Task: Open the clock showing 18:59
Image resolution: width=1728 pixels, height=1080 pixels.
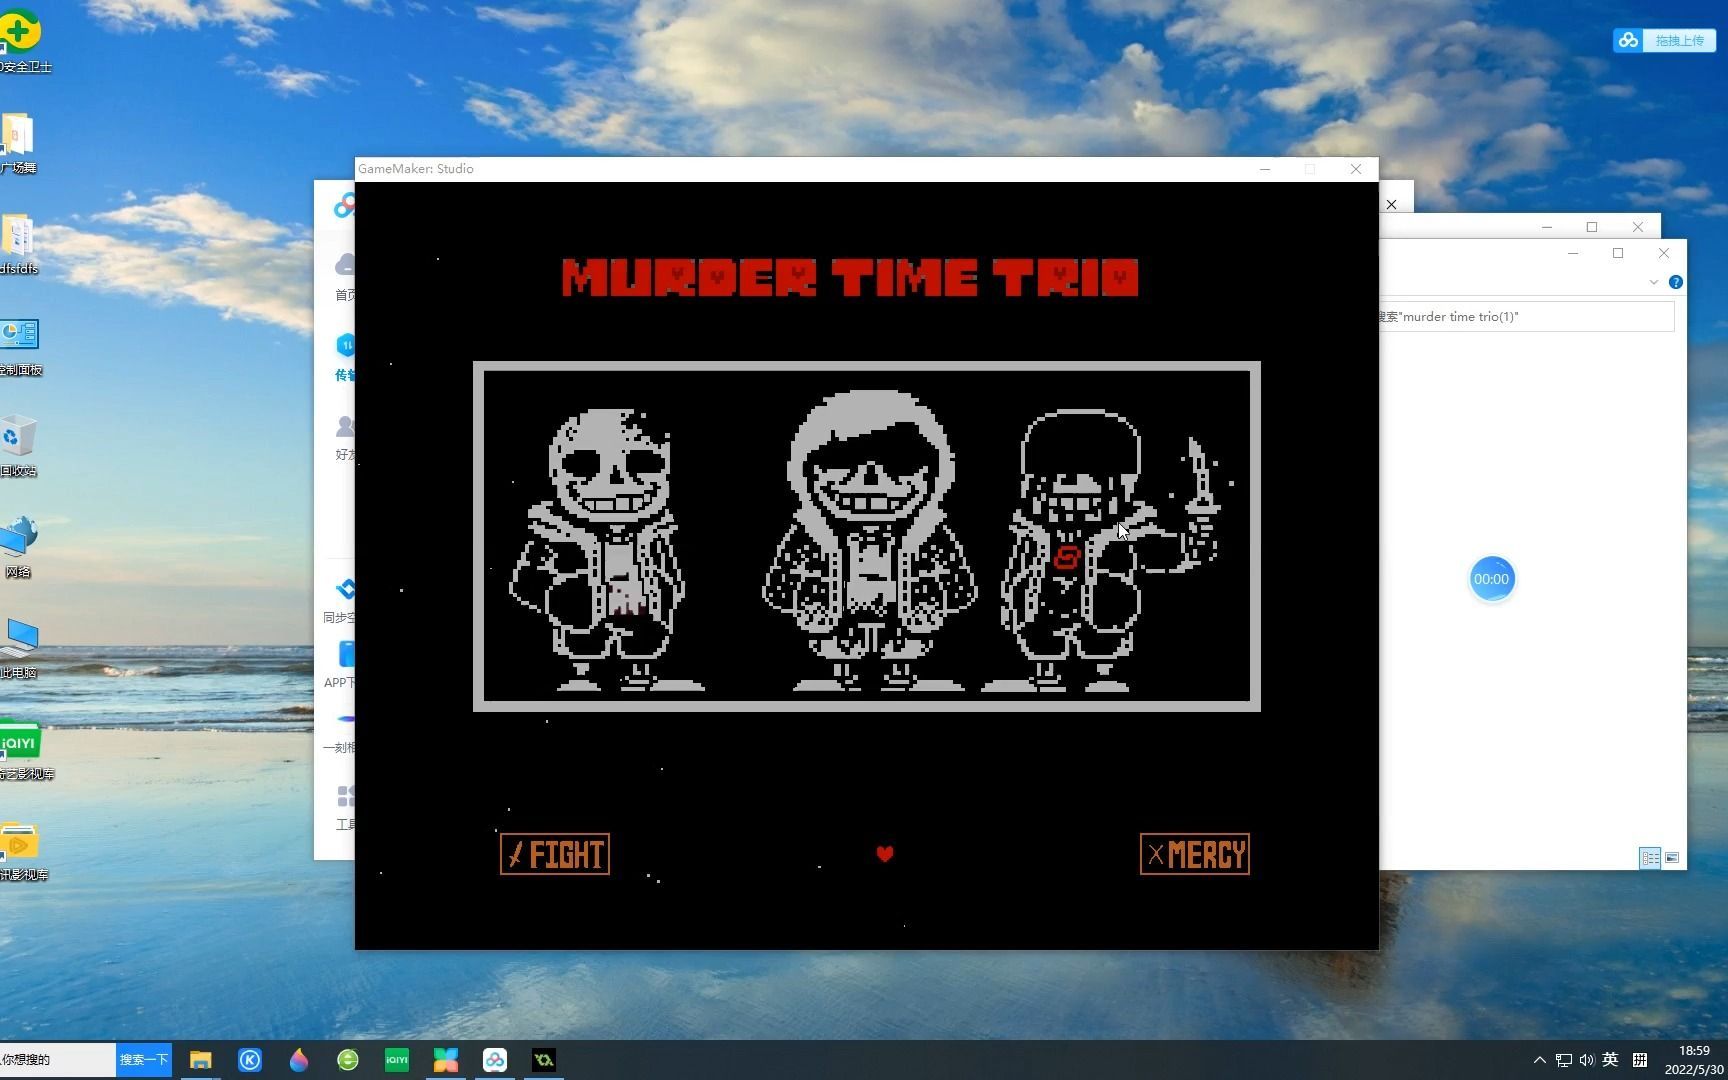Action: click(x=1694, y=1060)
